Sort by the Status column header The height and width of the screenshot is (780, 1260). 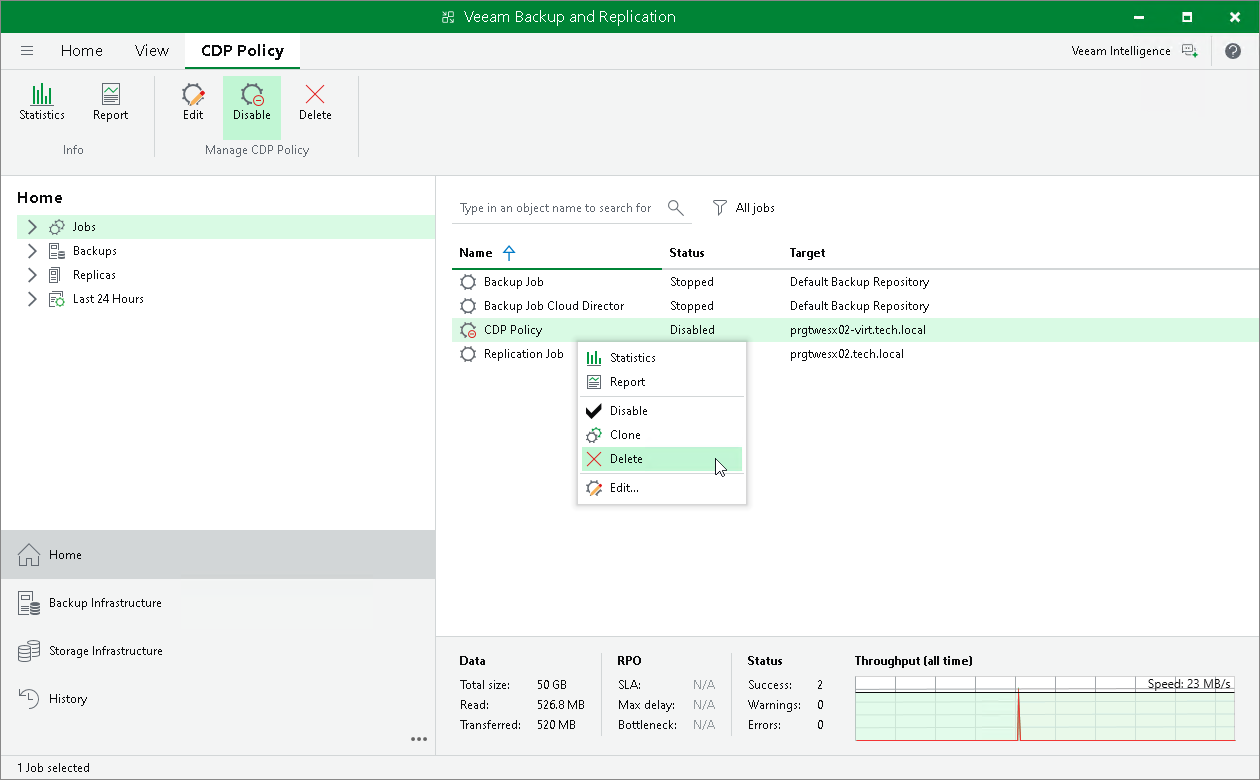point(687,253)
